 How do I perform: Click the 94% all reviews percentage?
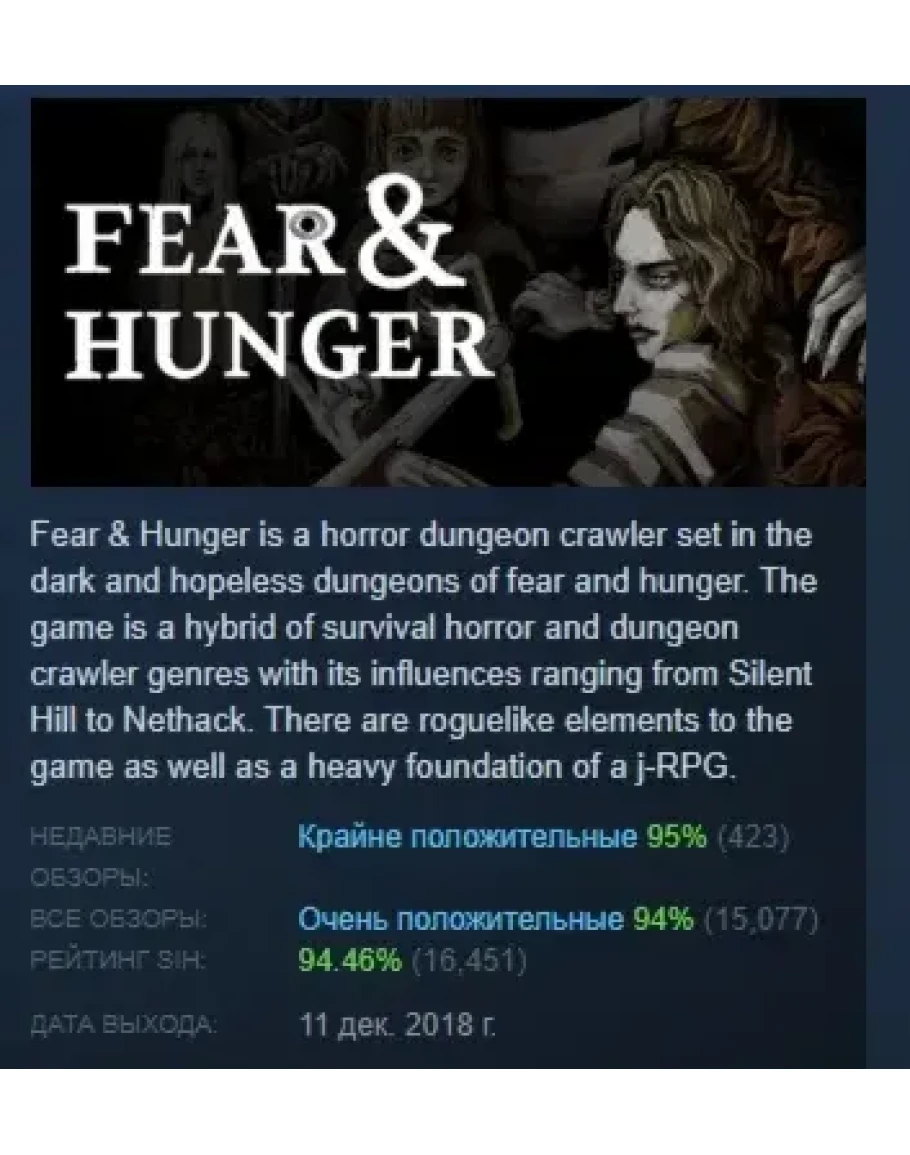pyautogui.click(x=663, y=919)
